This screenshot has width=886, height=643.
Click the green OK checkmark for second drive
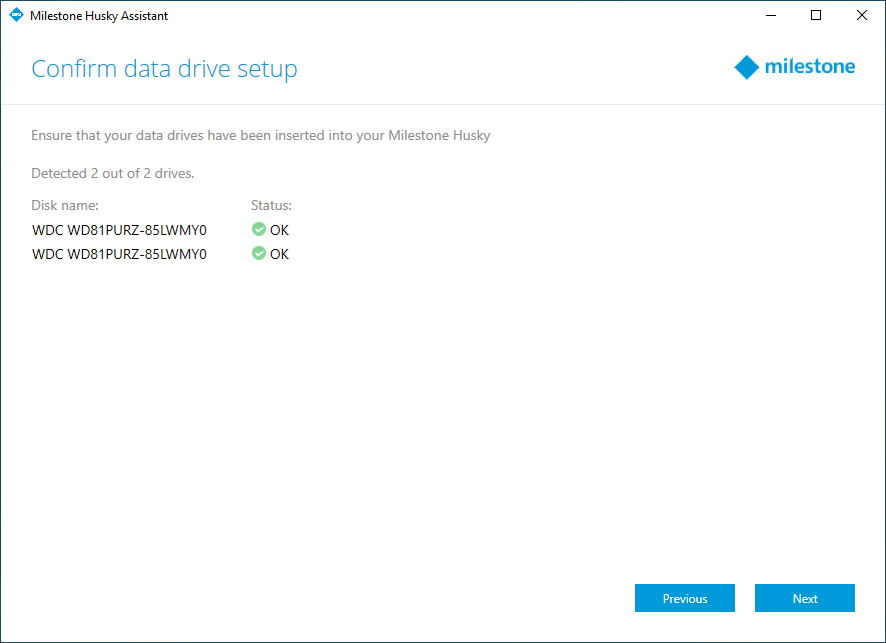click(x=259, y=254)
